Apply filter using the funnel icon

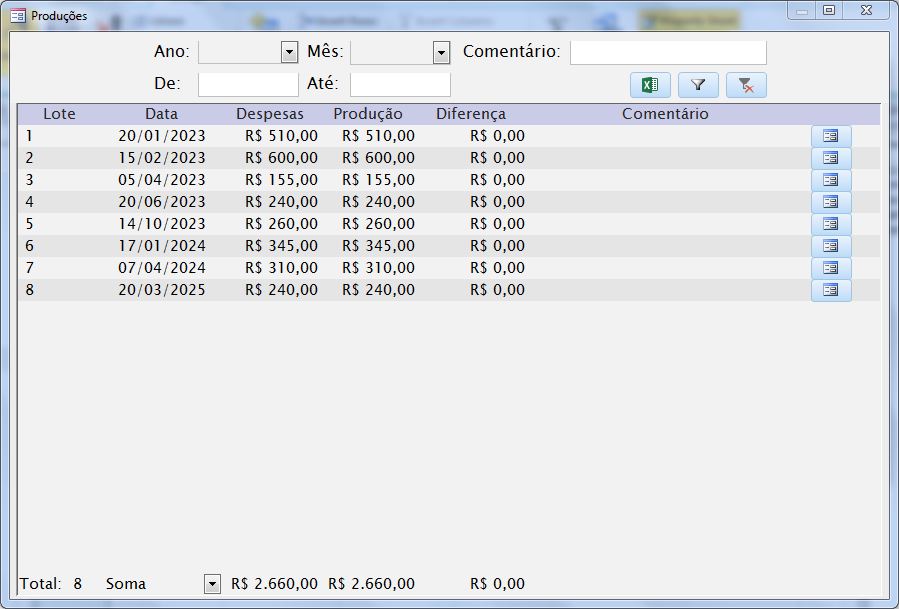point(698,85)
